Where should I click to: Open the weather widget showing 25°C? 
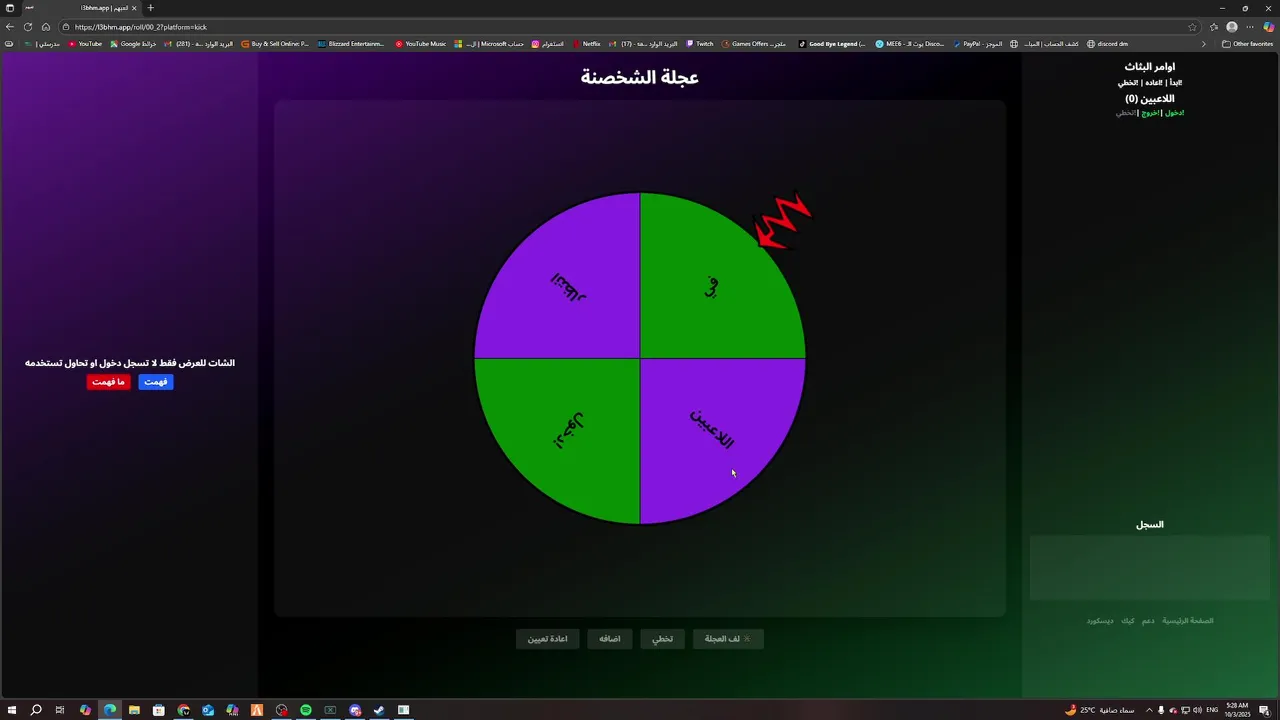coord(1099,710)
